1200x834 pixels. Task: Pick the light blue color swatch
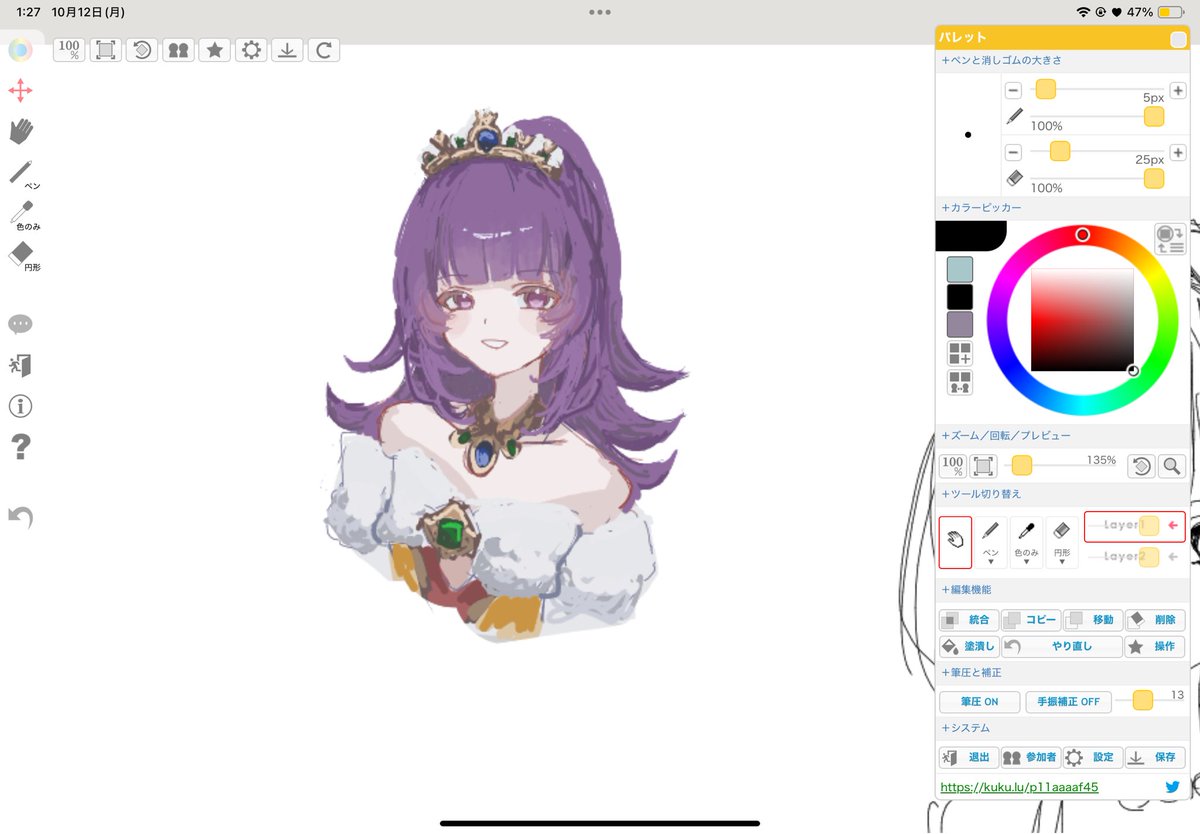tap(960, 269)
